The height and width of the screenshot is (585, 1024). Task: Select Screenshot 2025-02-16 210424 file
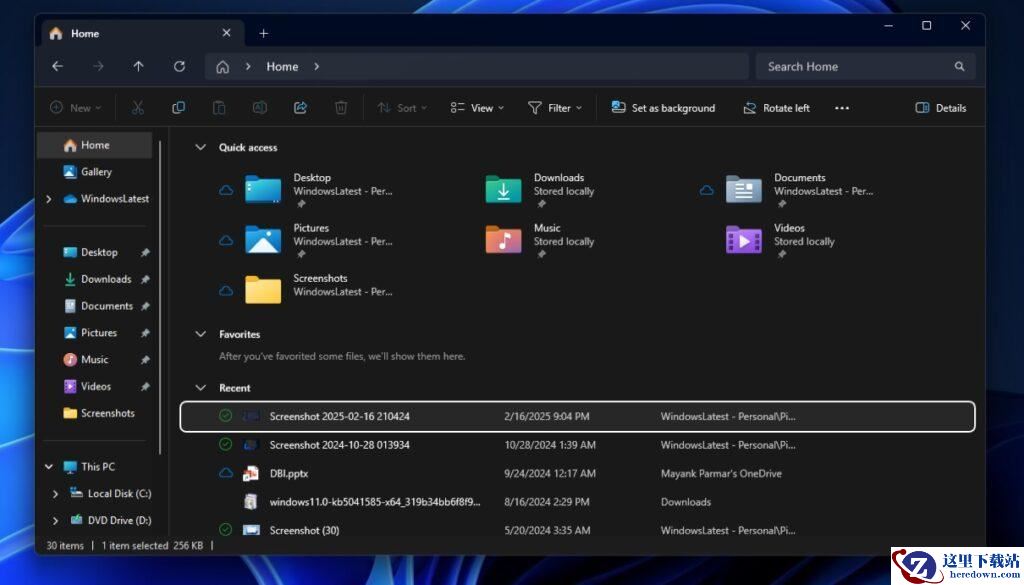click(577, 417)
